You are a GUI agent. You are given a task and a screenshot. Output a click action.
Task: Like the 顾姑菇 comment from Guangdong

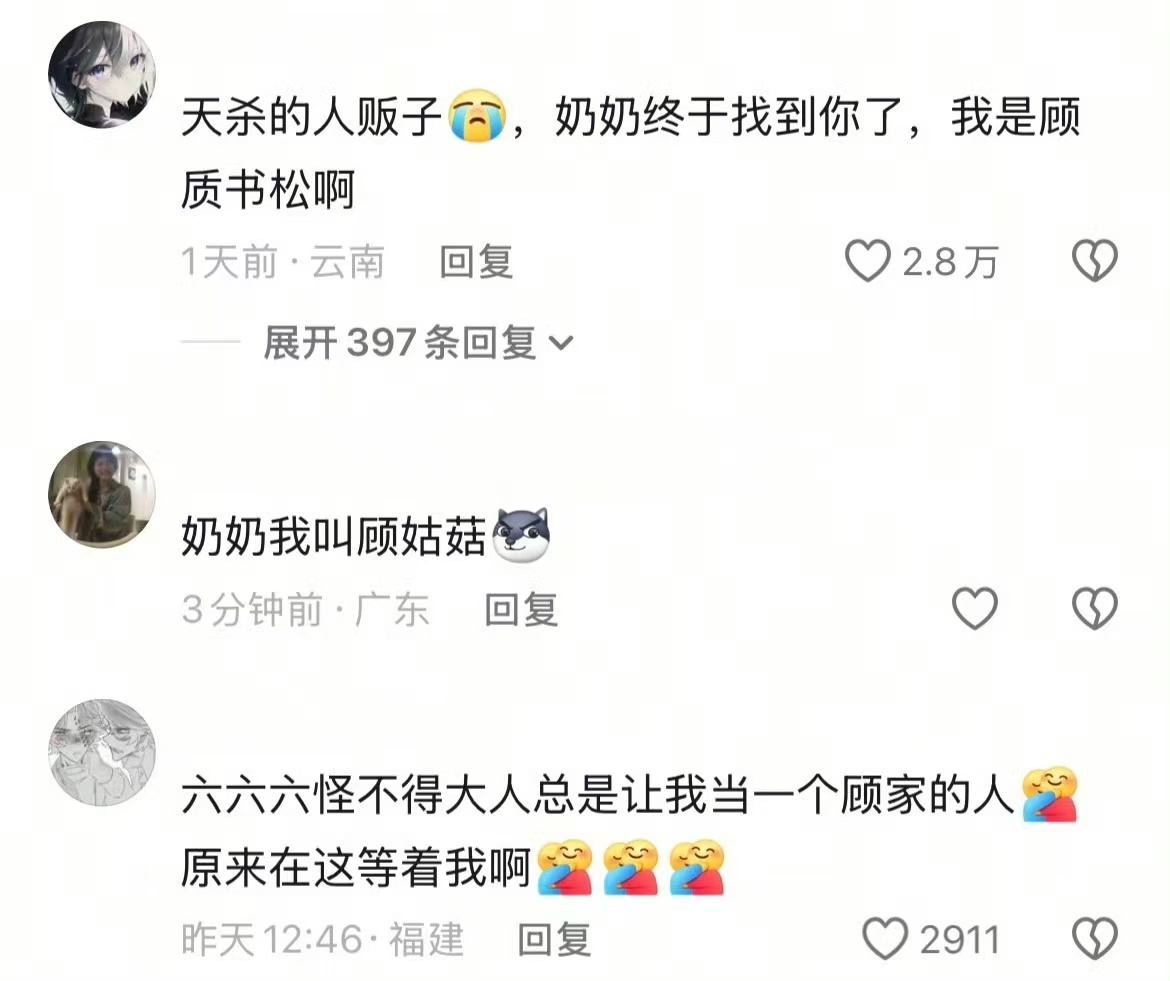coord(975,608)
